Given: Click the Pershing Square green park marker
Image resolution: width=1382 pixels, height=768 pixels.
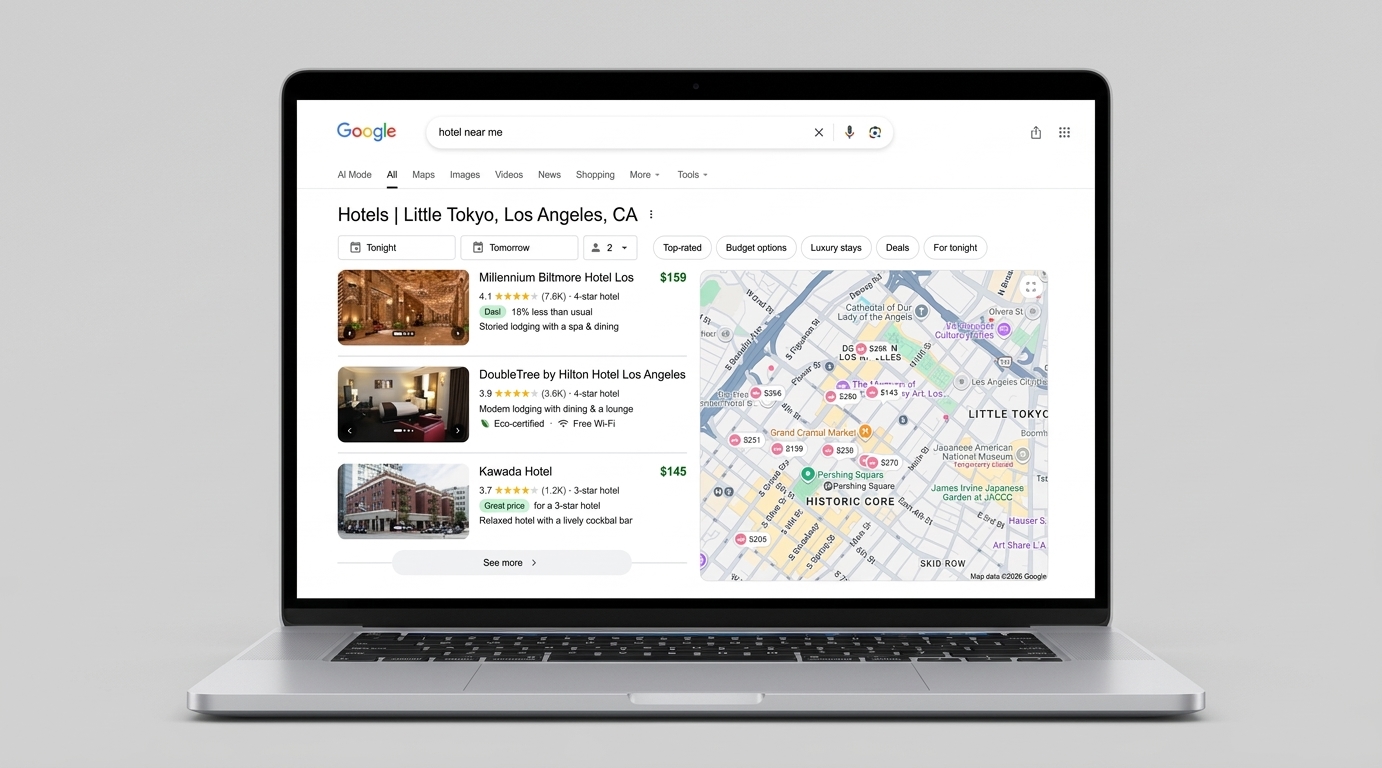Looking at the screenshot, I should [808, 474].
